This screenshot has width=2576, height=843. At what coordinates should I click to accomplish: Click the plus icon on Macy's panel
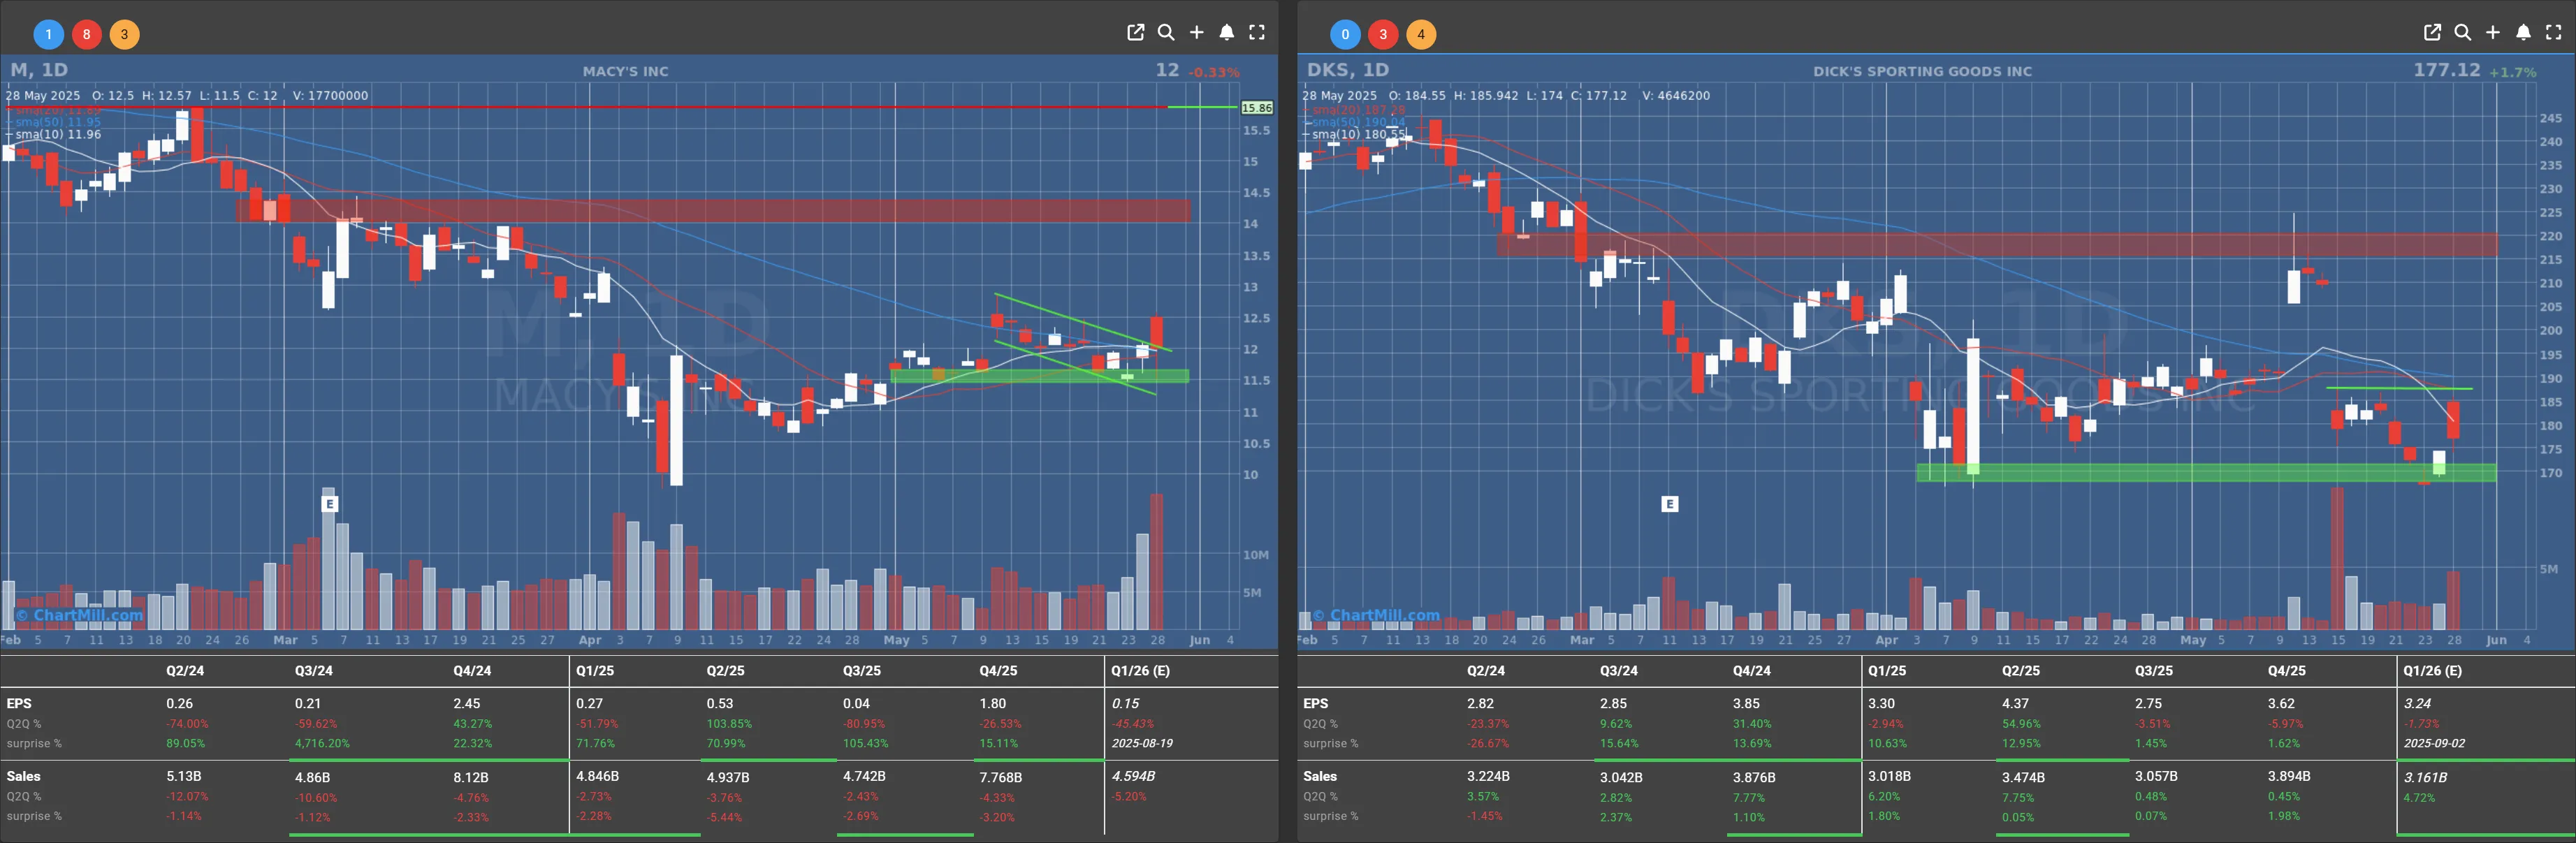coord(1196,33)
